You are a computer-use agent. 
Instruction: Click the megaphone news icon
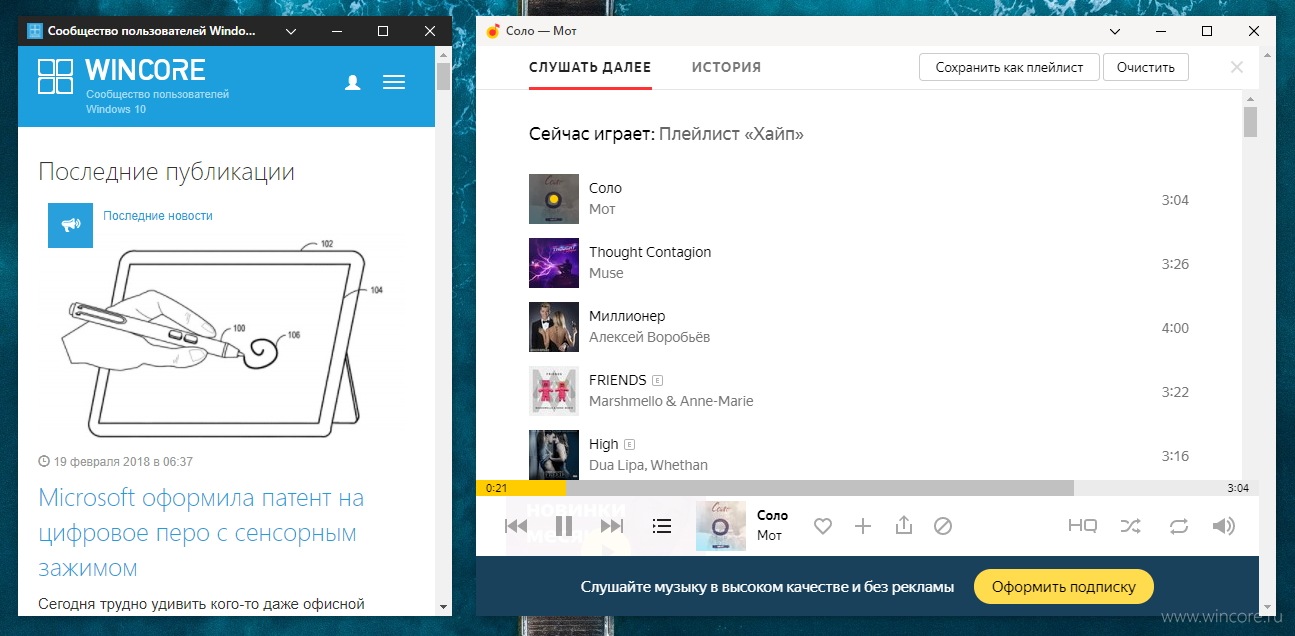70,225
